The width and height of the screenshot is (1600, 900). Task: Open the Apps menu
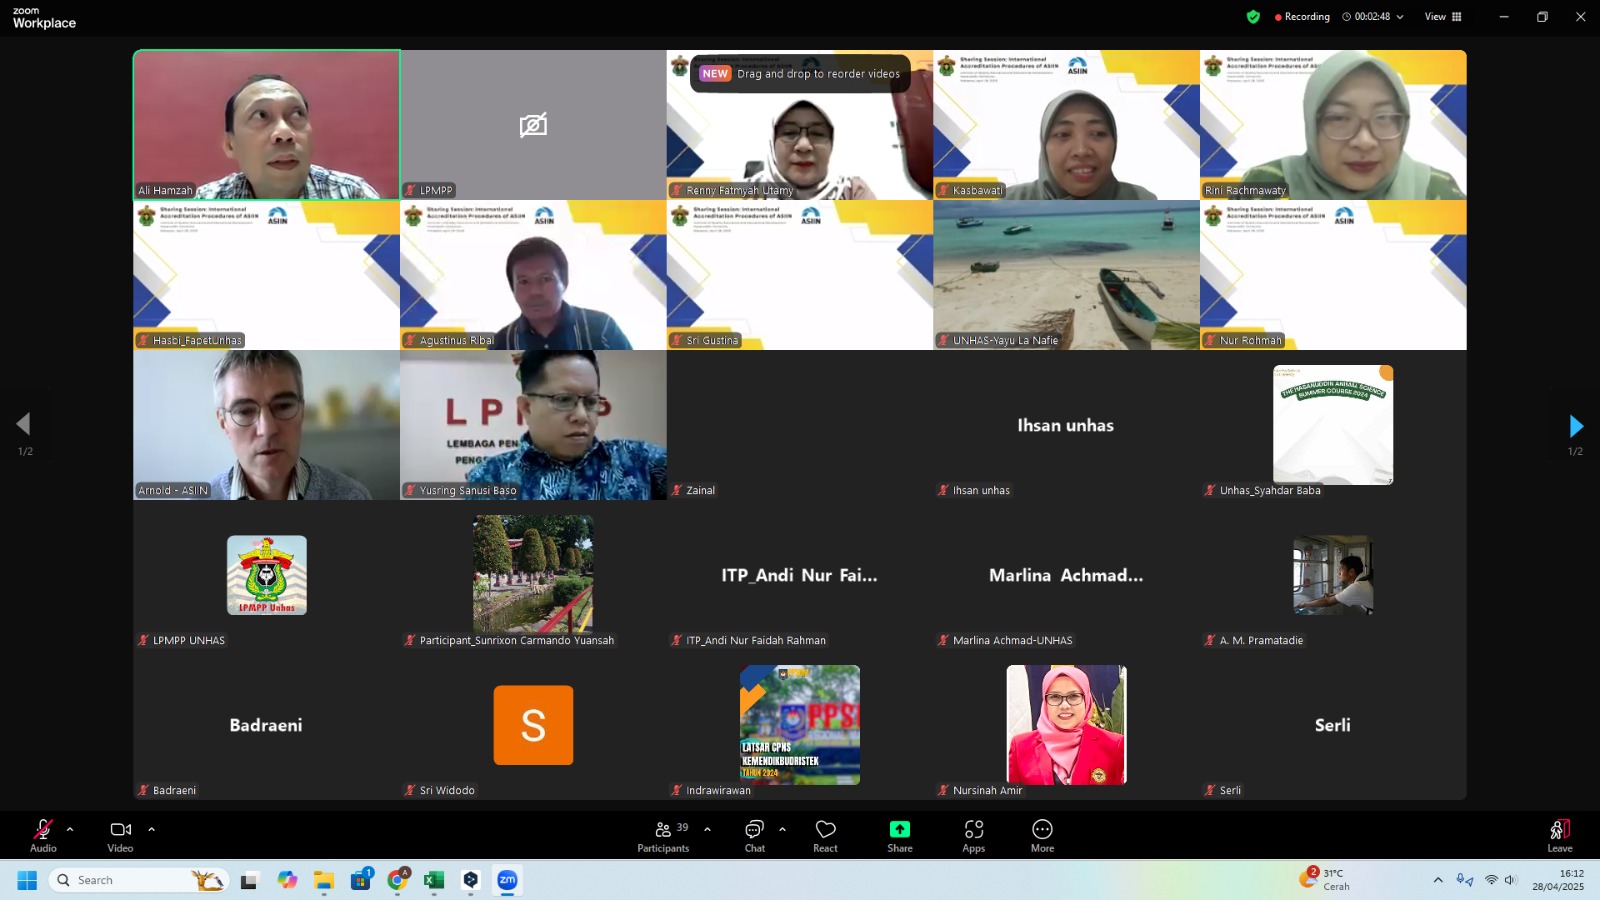(973, 835)
